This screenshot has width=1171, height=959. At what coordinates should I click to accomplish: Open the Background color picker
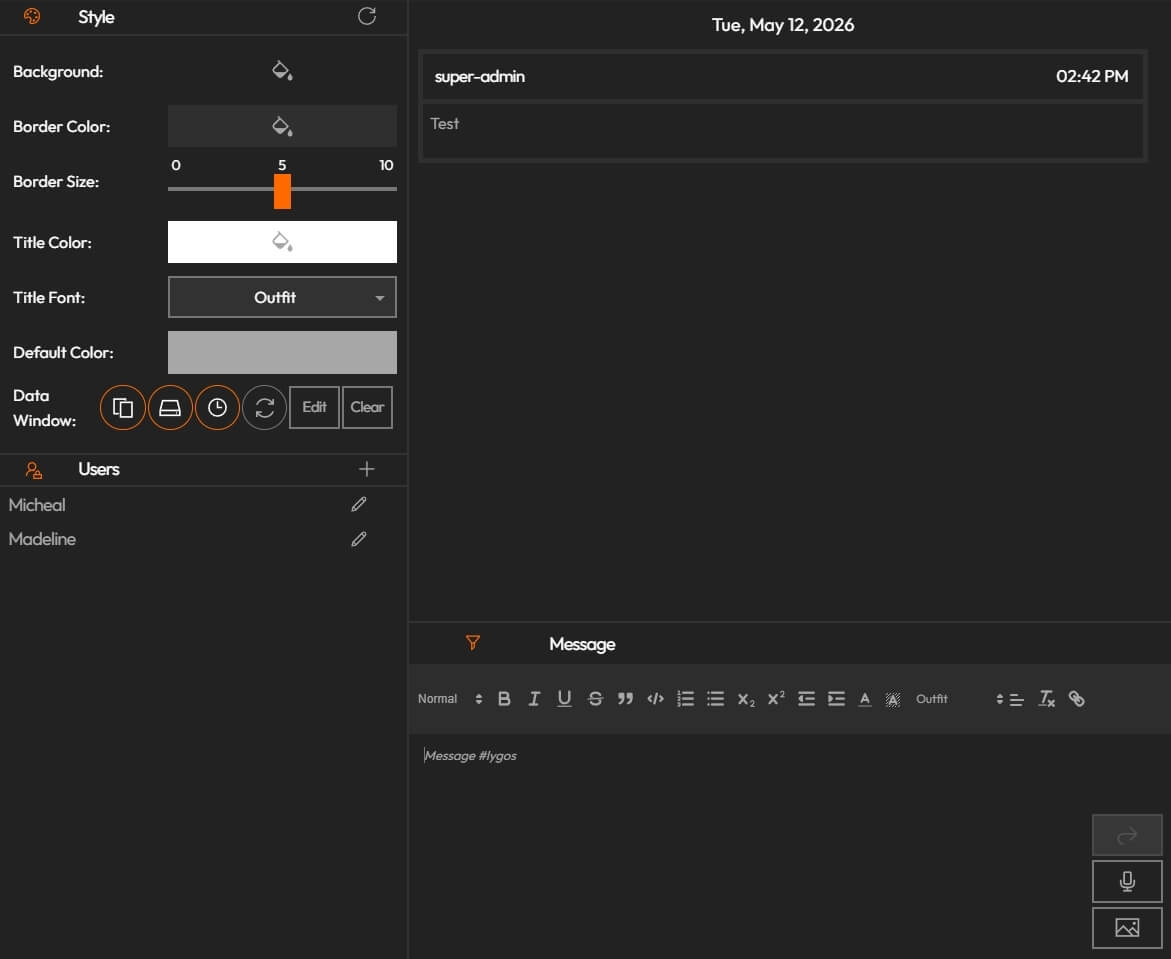282,71
